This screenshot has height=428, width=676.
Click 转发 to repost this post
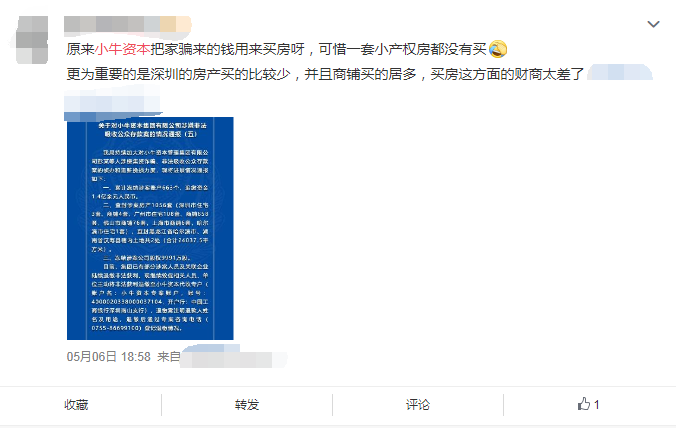click(247, 405)
